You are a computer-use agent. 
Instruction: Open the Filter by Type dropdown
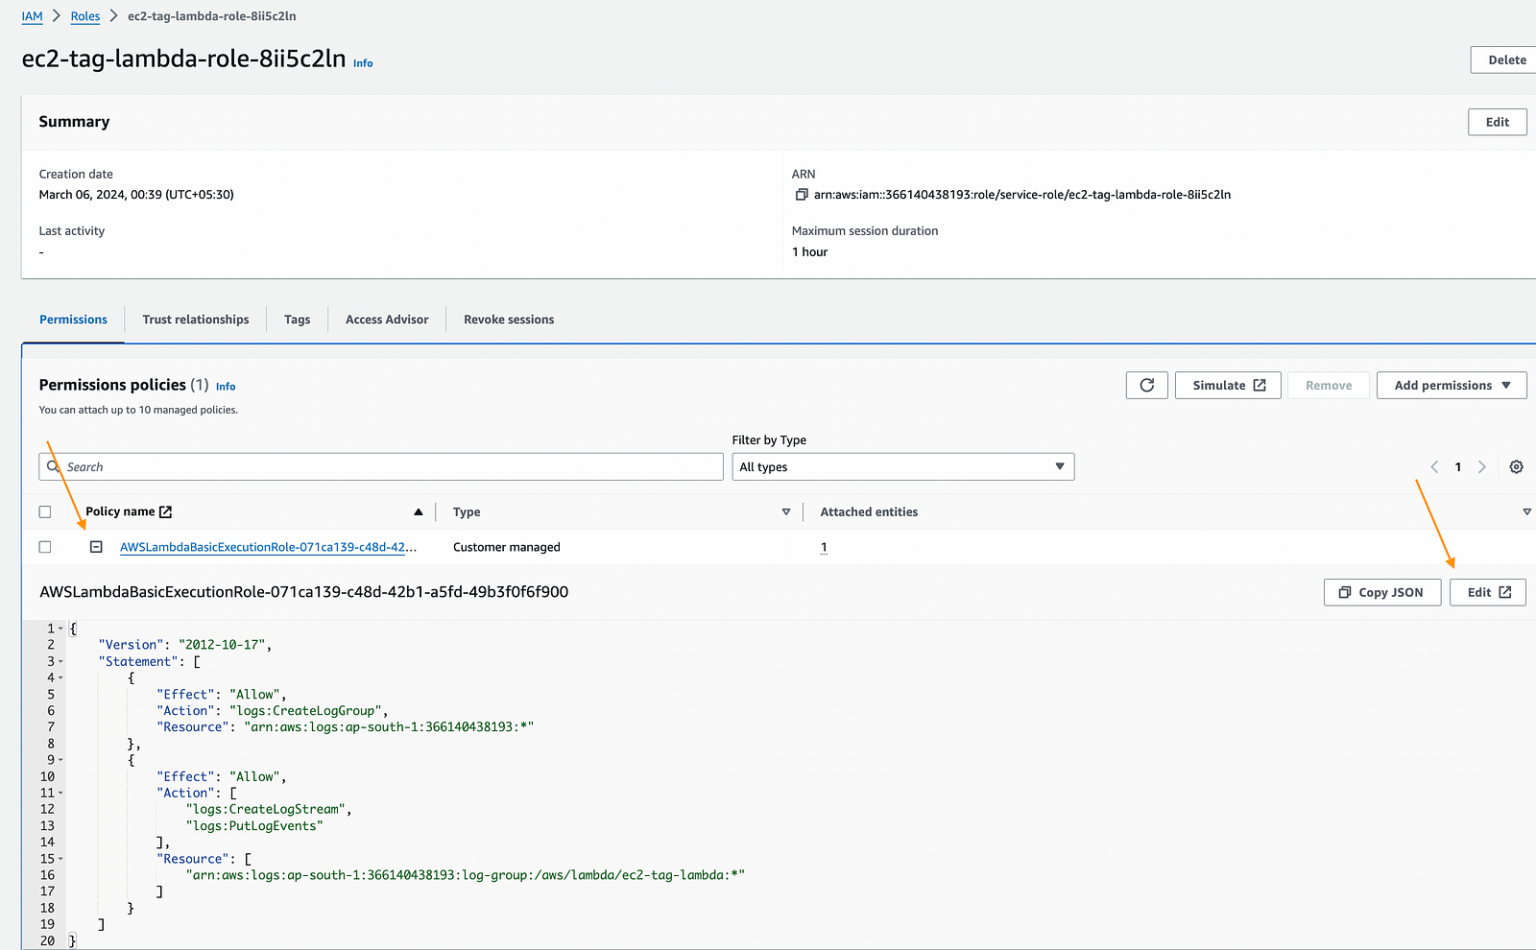tap(903, 467)
